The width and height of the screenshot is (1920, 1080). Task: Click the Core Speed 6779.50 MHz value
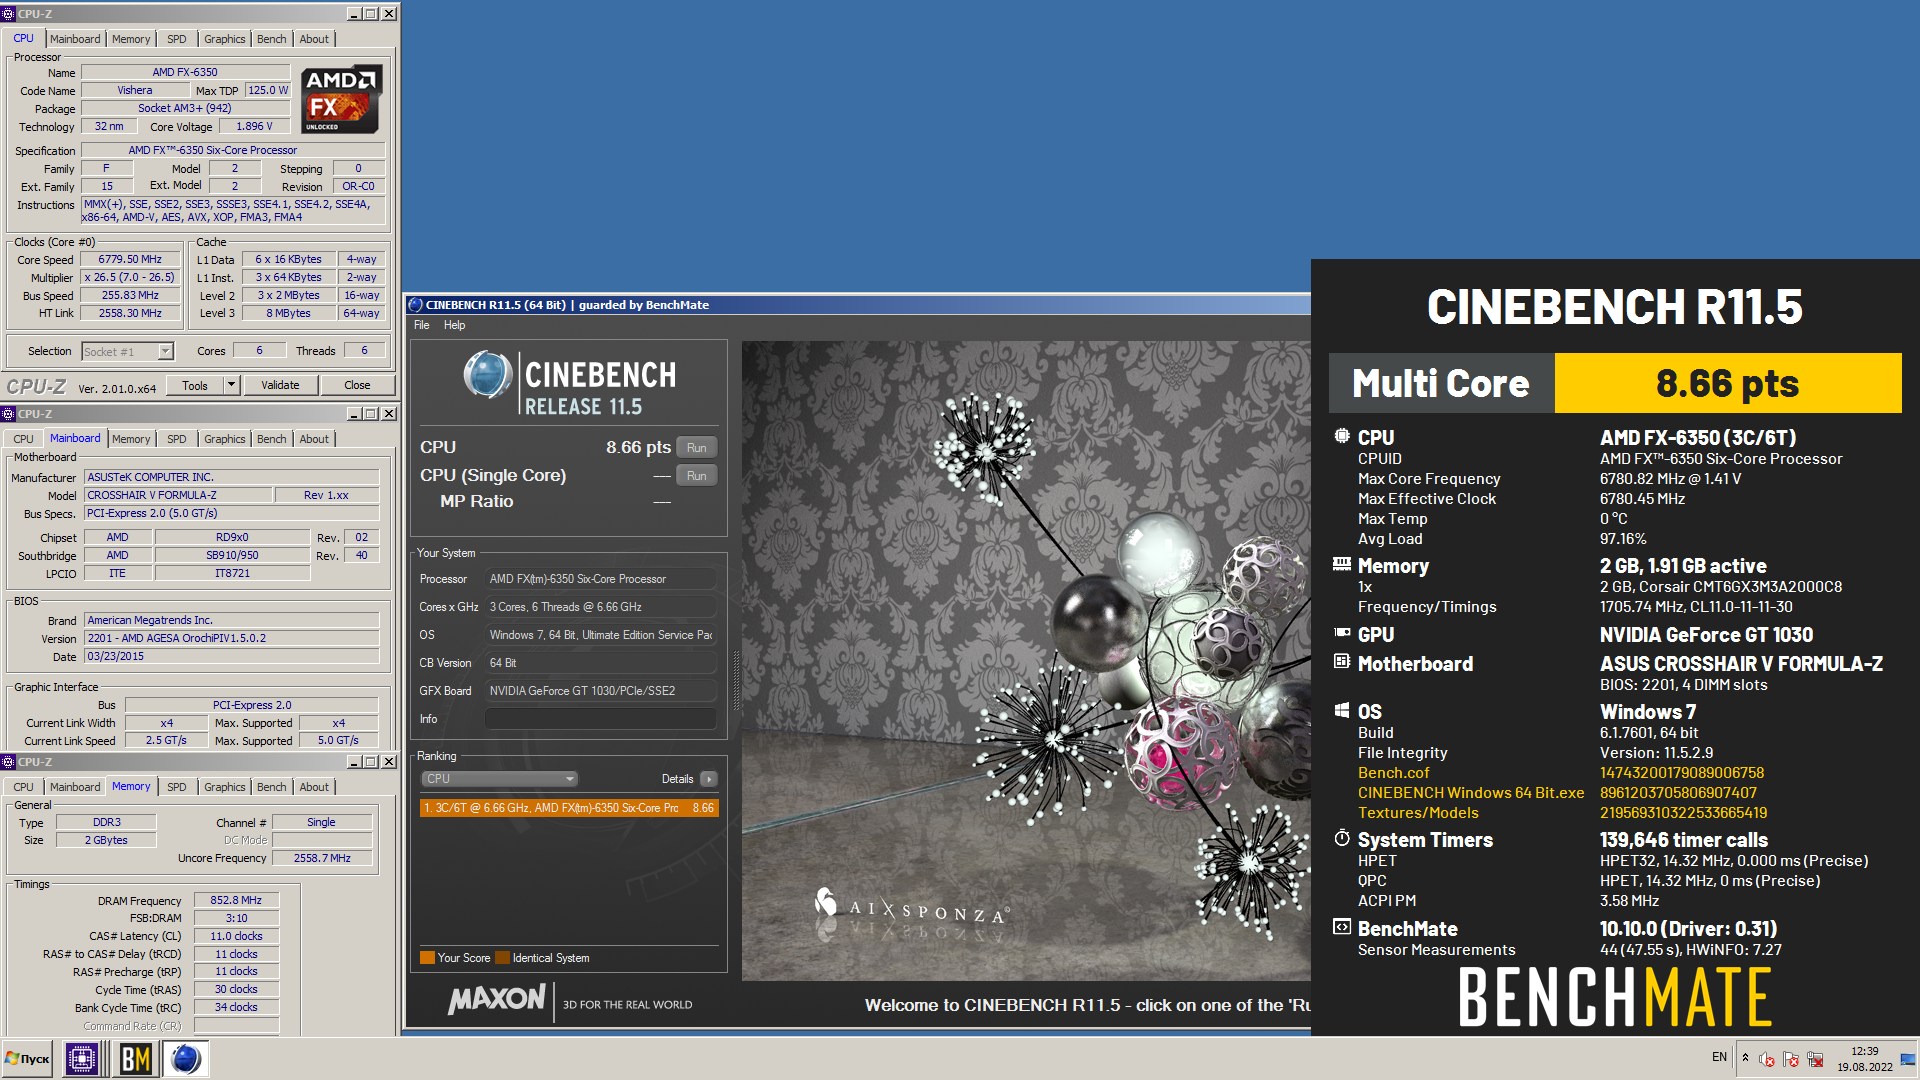pos(130,259)
